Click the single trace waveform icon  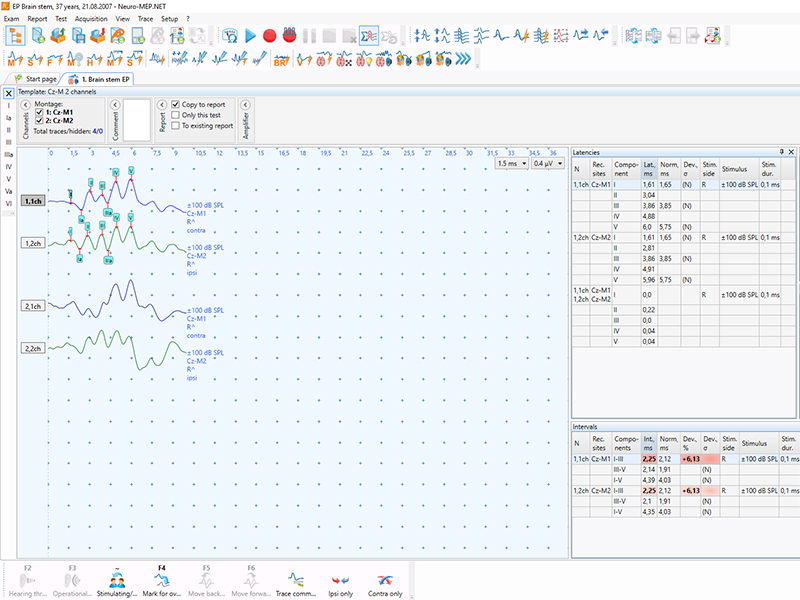(x=502, y=36)
